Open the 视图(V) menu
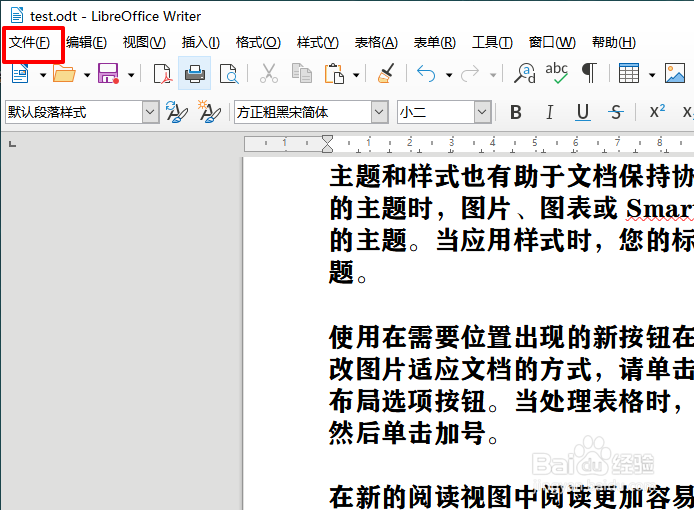Screen dimensions: 694x510 (144, 43)
